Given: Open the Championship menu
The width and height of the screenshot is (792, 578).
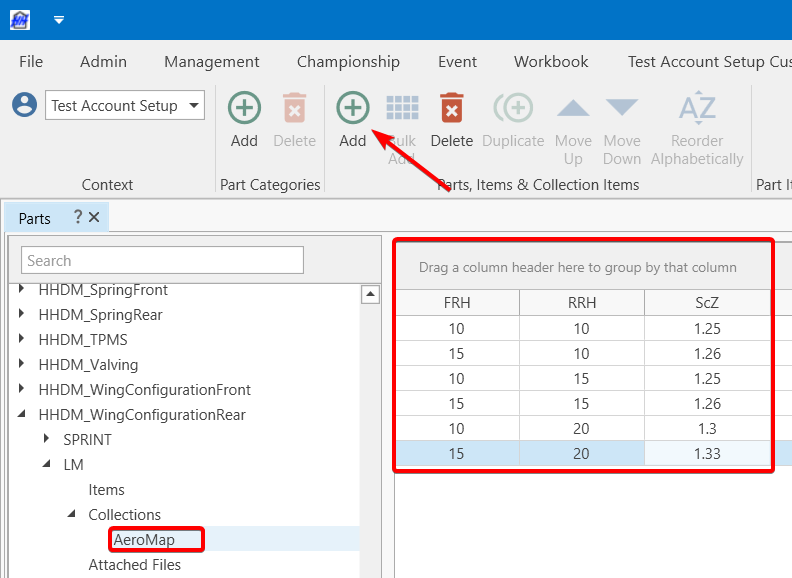Looking at the screenshot, I should point(348,61).
